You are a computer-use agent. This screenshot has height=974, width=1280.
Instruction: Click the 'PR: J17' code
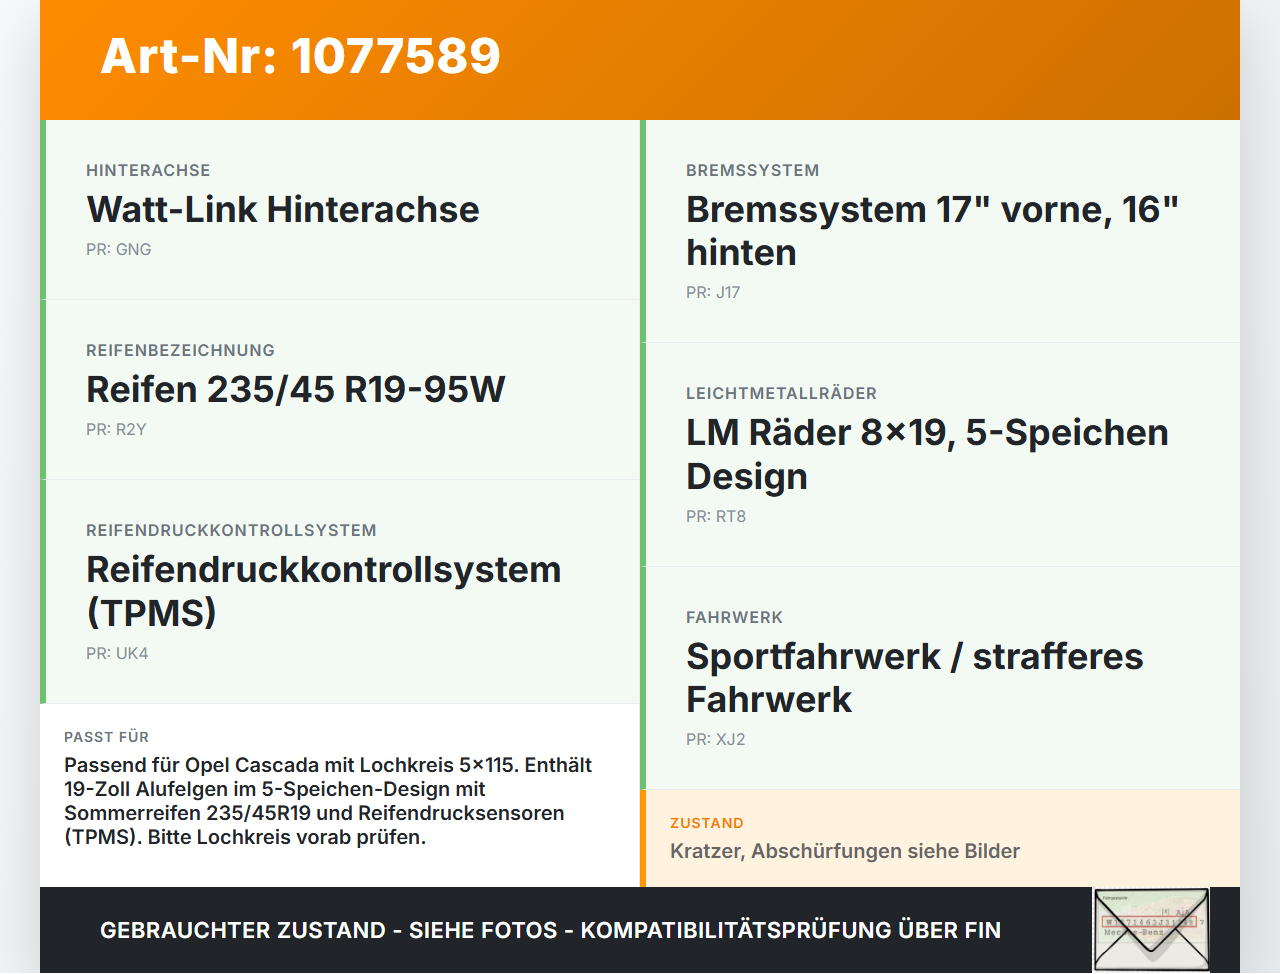click(x=713, y=292)
